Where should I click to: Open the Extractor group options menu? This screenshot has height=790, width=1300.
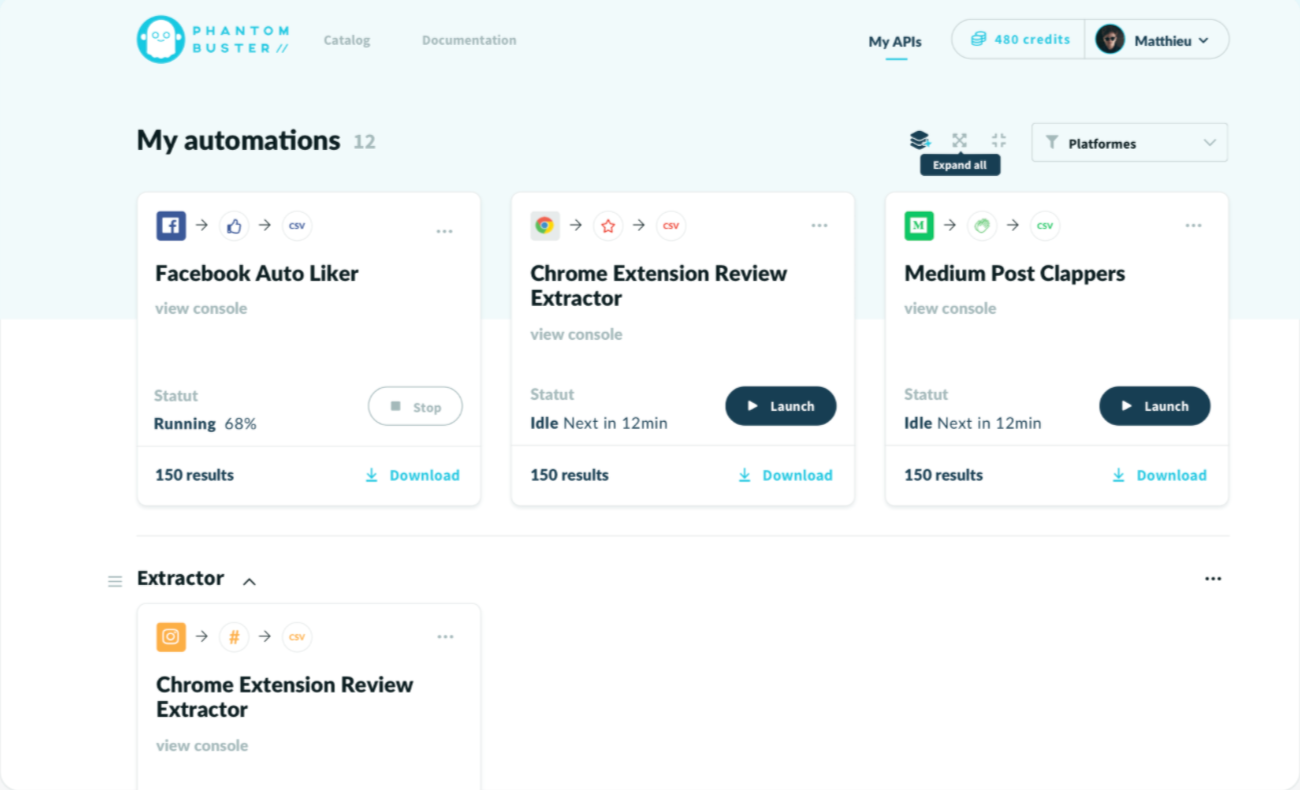(1213, 579)
